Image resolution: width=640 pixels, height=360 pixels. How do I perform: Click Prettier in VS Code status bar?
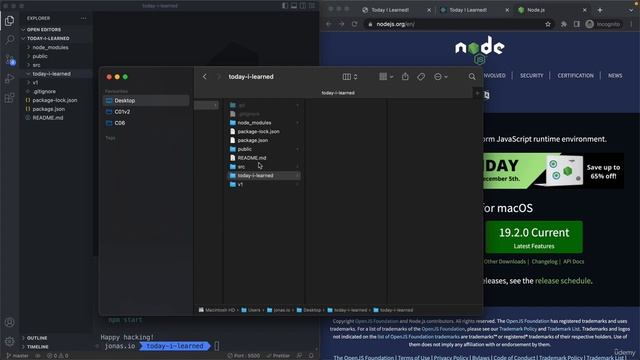pos(278,356)
